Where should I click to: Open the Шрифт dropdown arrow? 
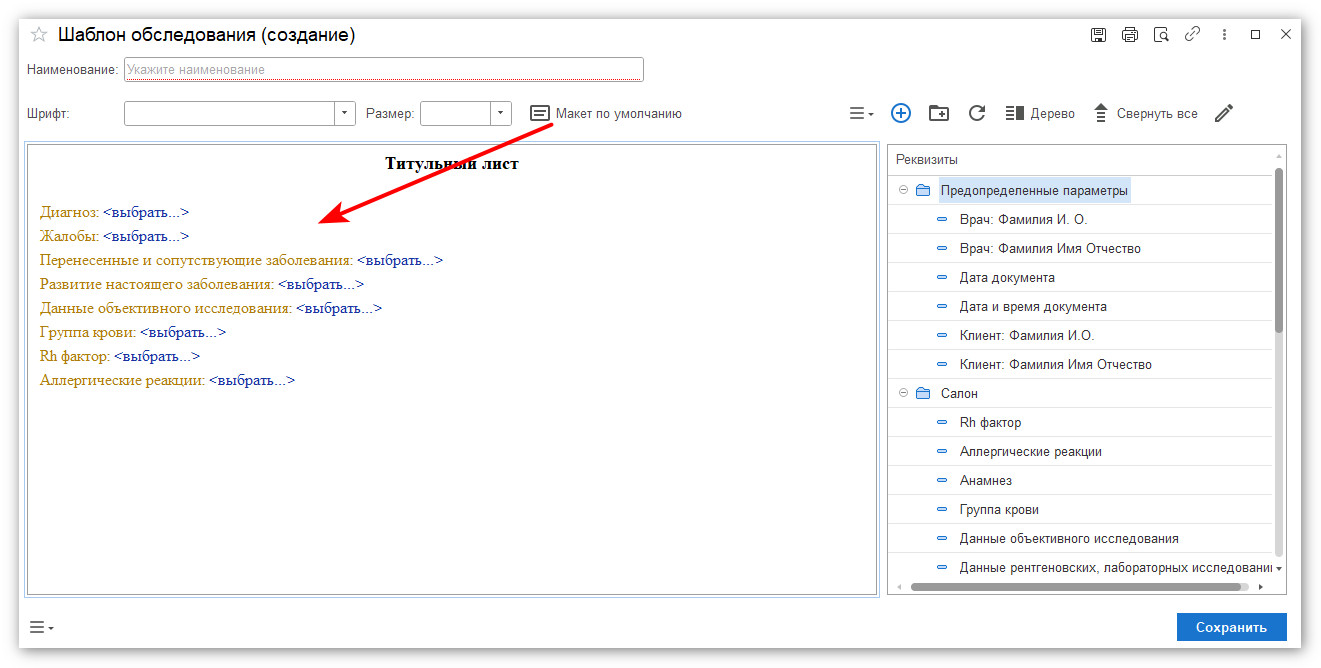point(344,113)
